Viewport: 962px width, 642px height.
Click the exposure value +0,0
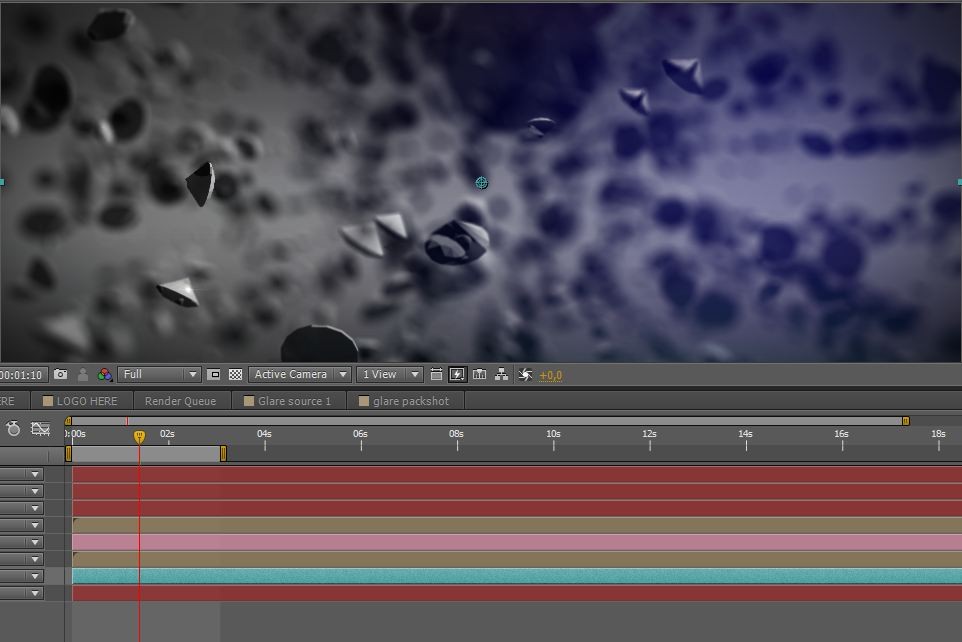tap(550, 375)
